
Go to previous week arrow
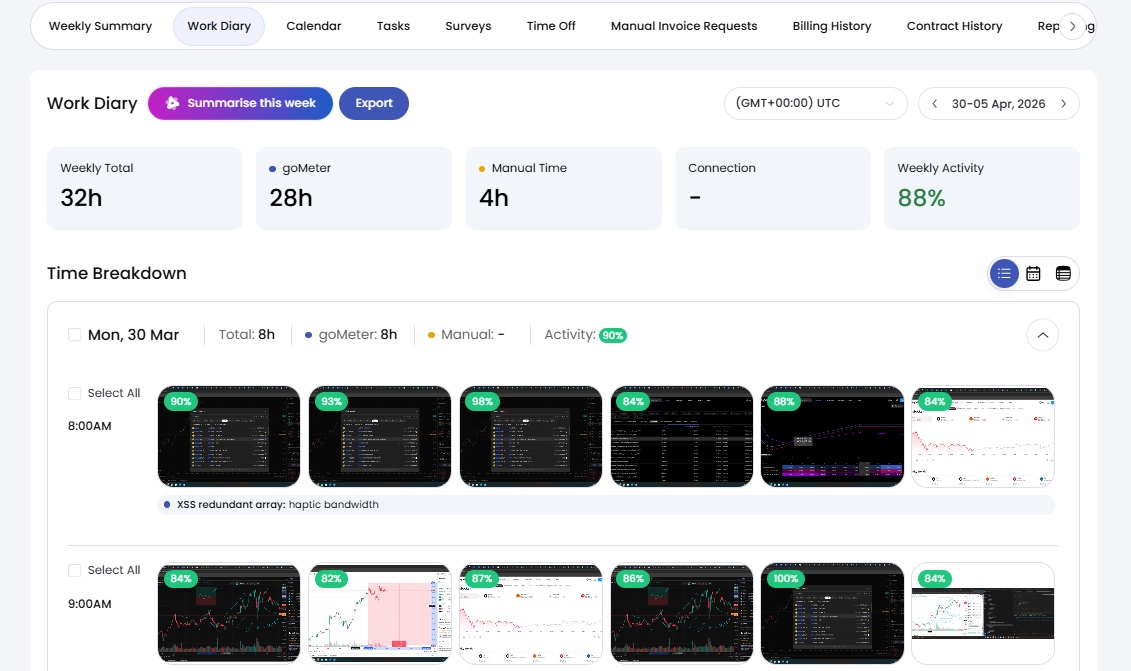935,104
